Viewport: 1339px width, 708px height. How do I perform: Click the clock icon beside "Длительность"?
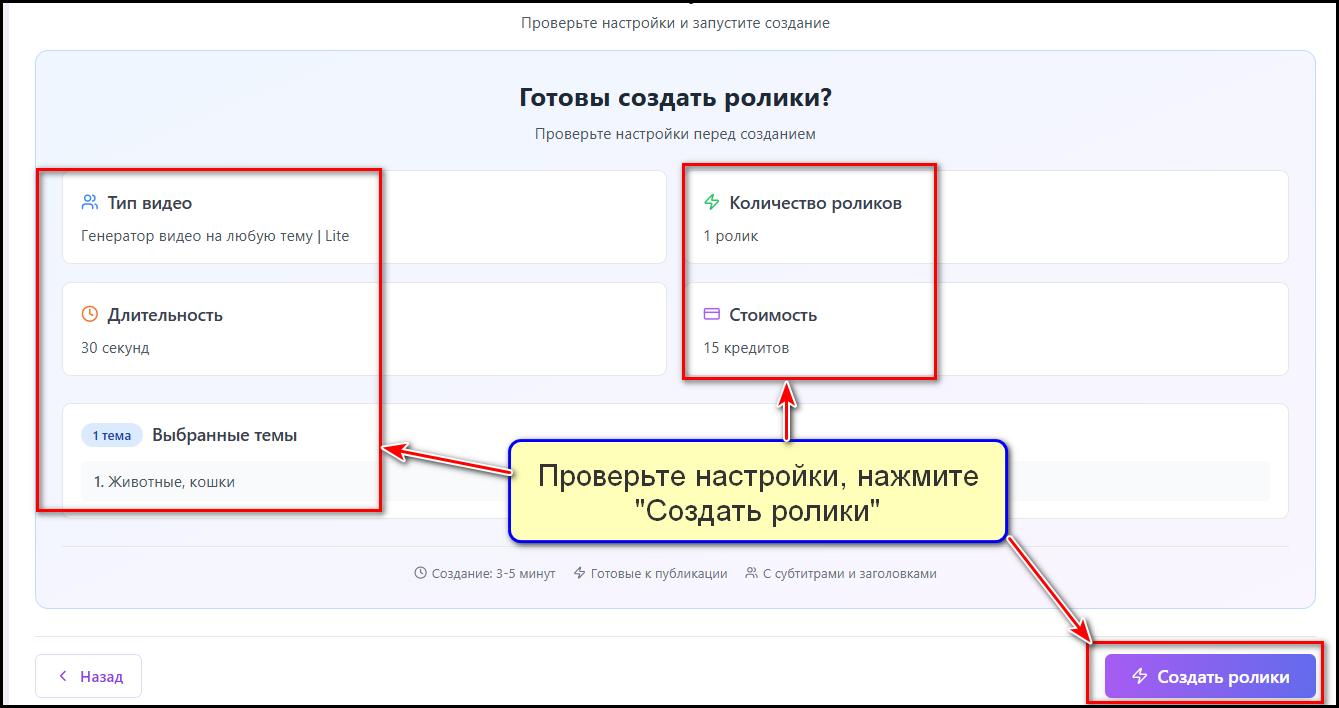click(x=88, y=314)
